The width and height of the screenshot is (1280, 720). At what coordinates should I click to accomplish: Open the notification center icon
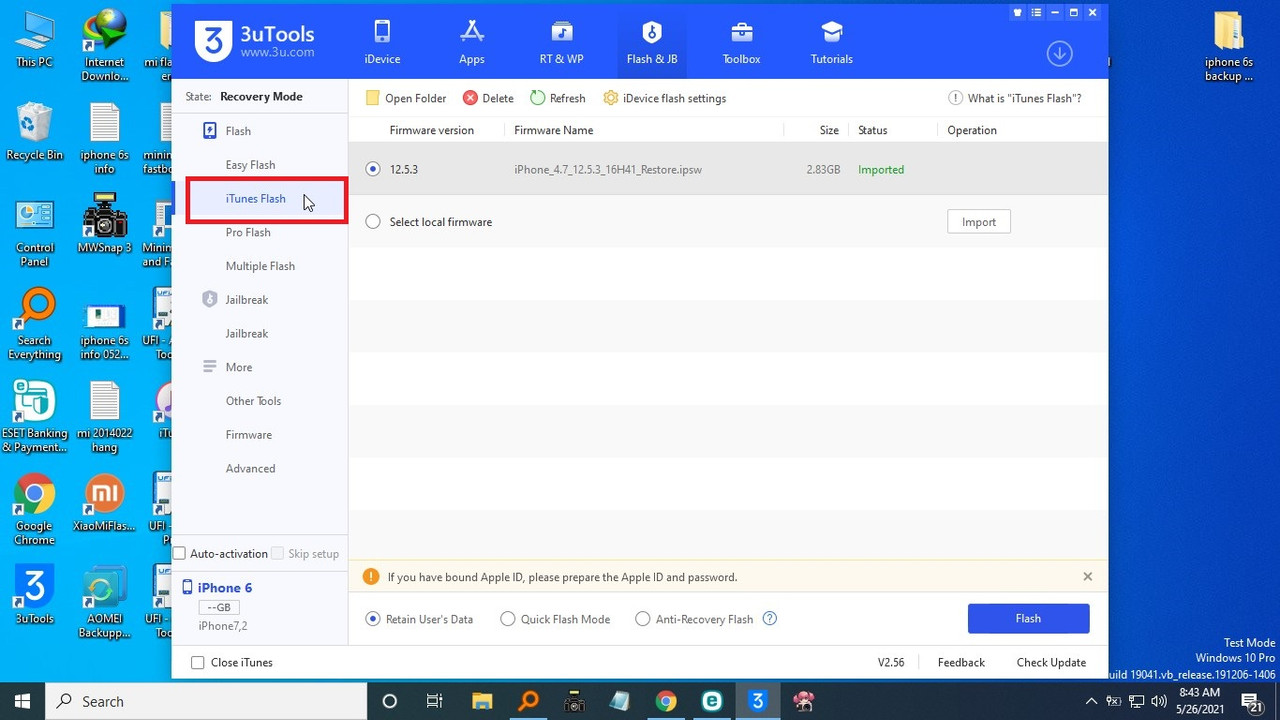[1253, 702]
